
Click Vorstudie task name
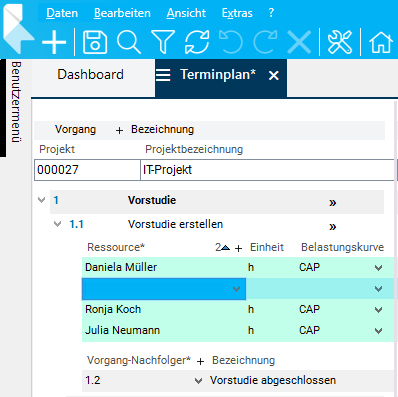coord(152,200)
